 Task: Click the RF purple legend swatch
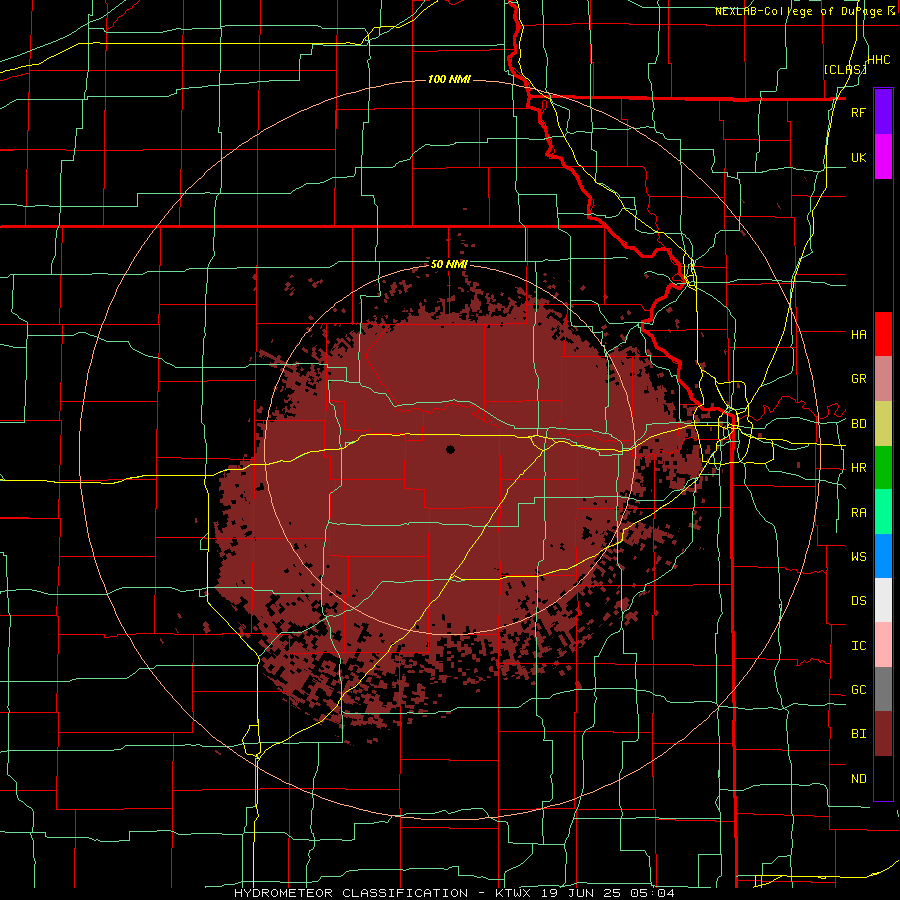pos(883,112)
